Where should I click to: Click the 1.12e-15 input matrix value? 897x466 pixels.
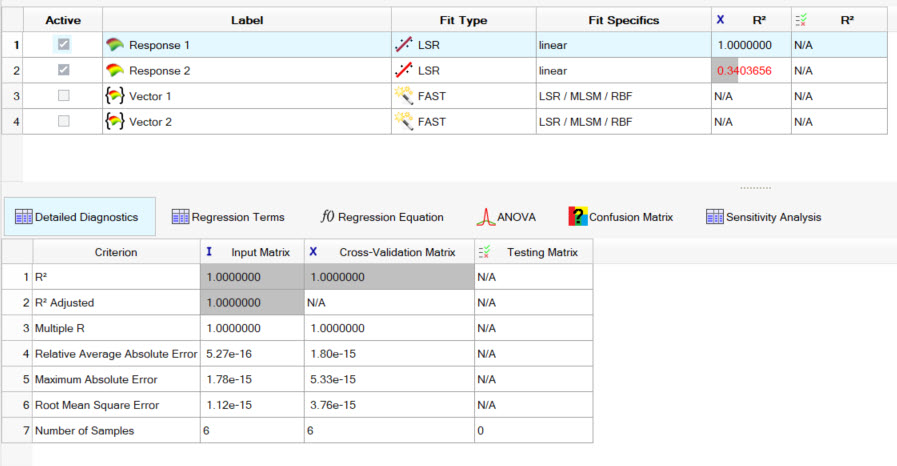coord(229,405)
